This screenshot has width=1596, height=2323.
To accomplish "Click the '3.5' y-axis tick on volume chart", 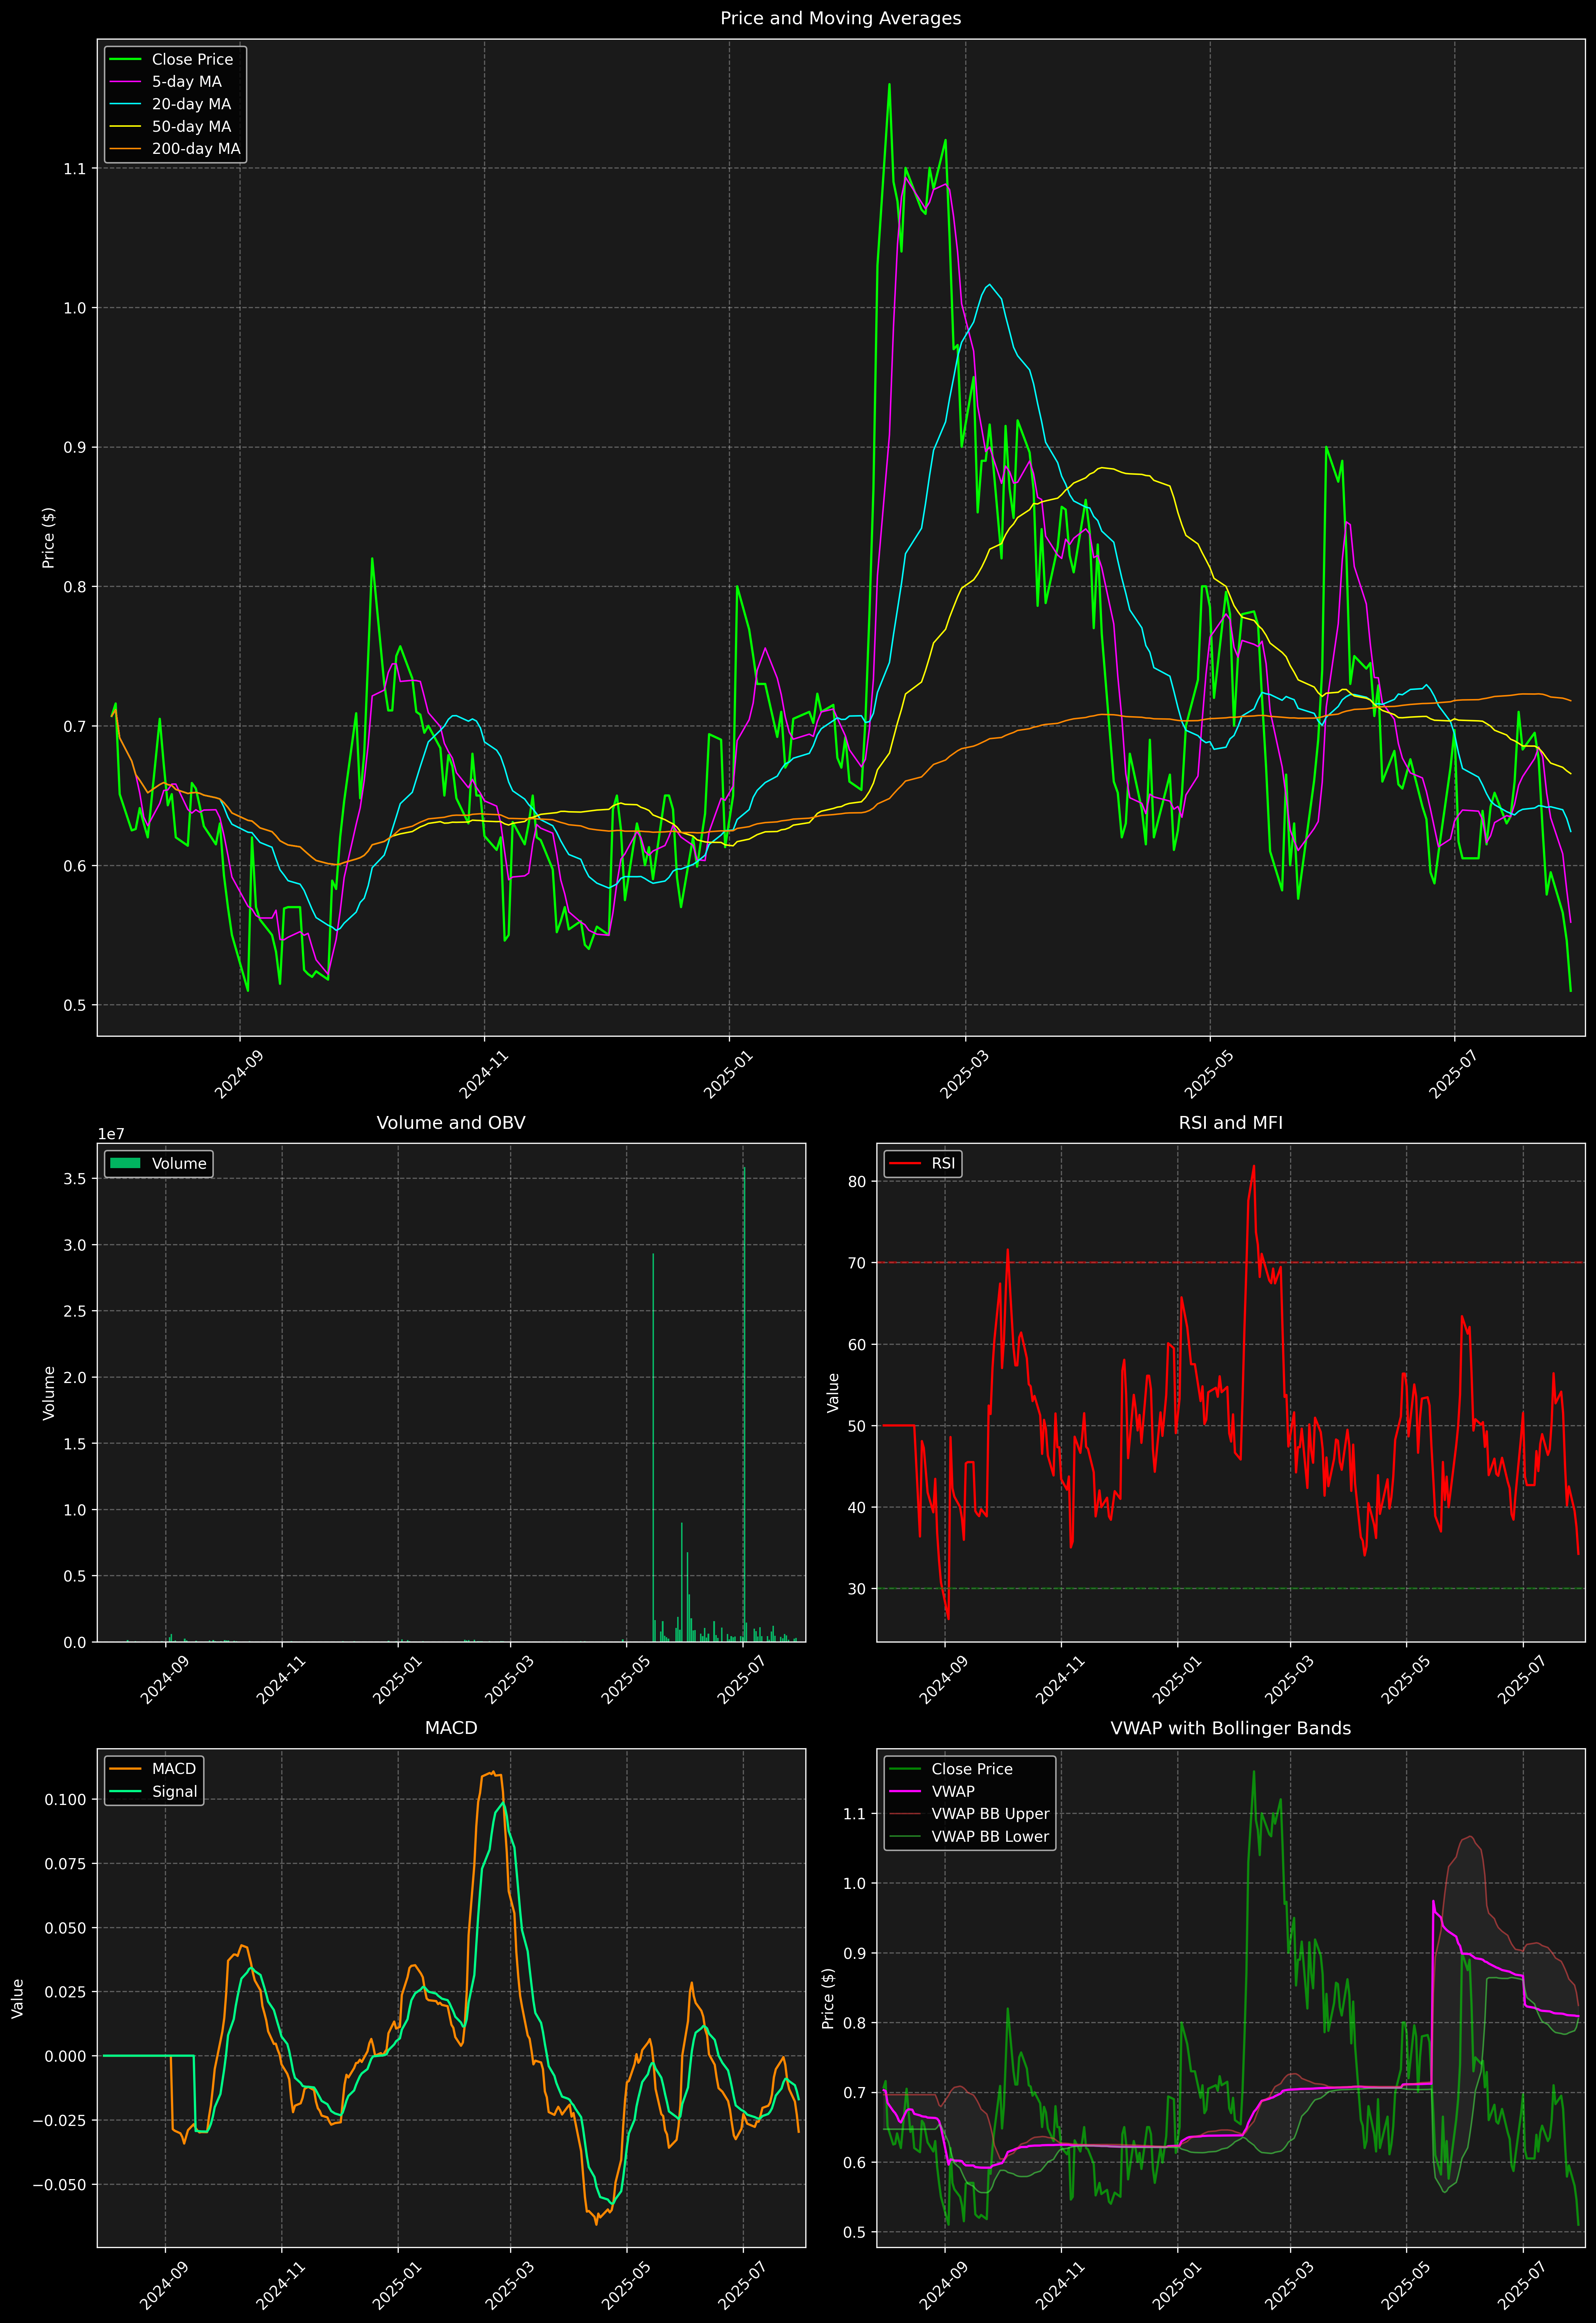I will point(75,1179).
